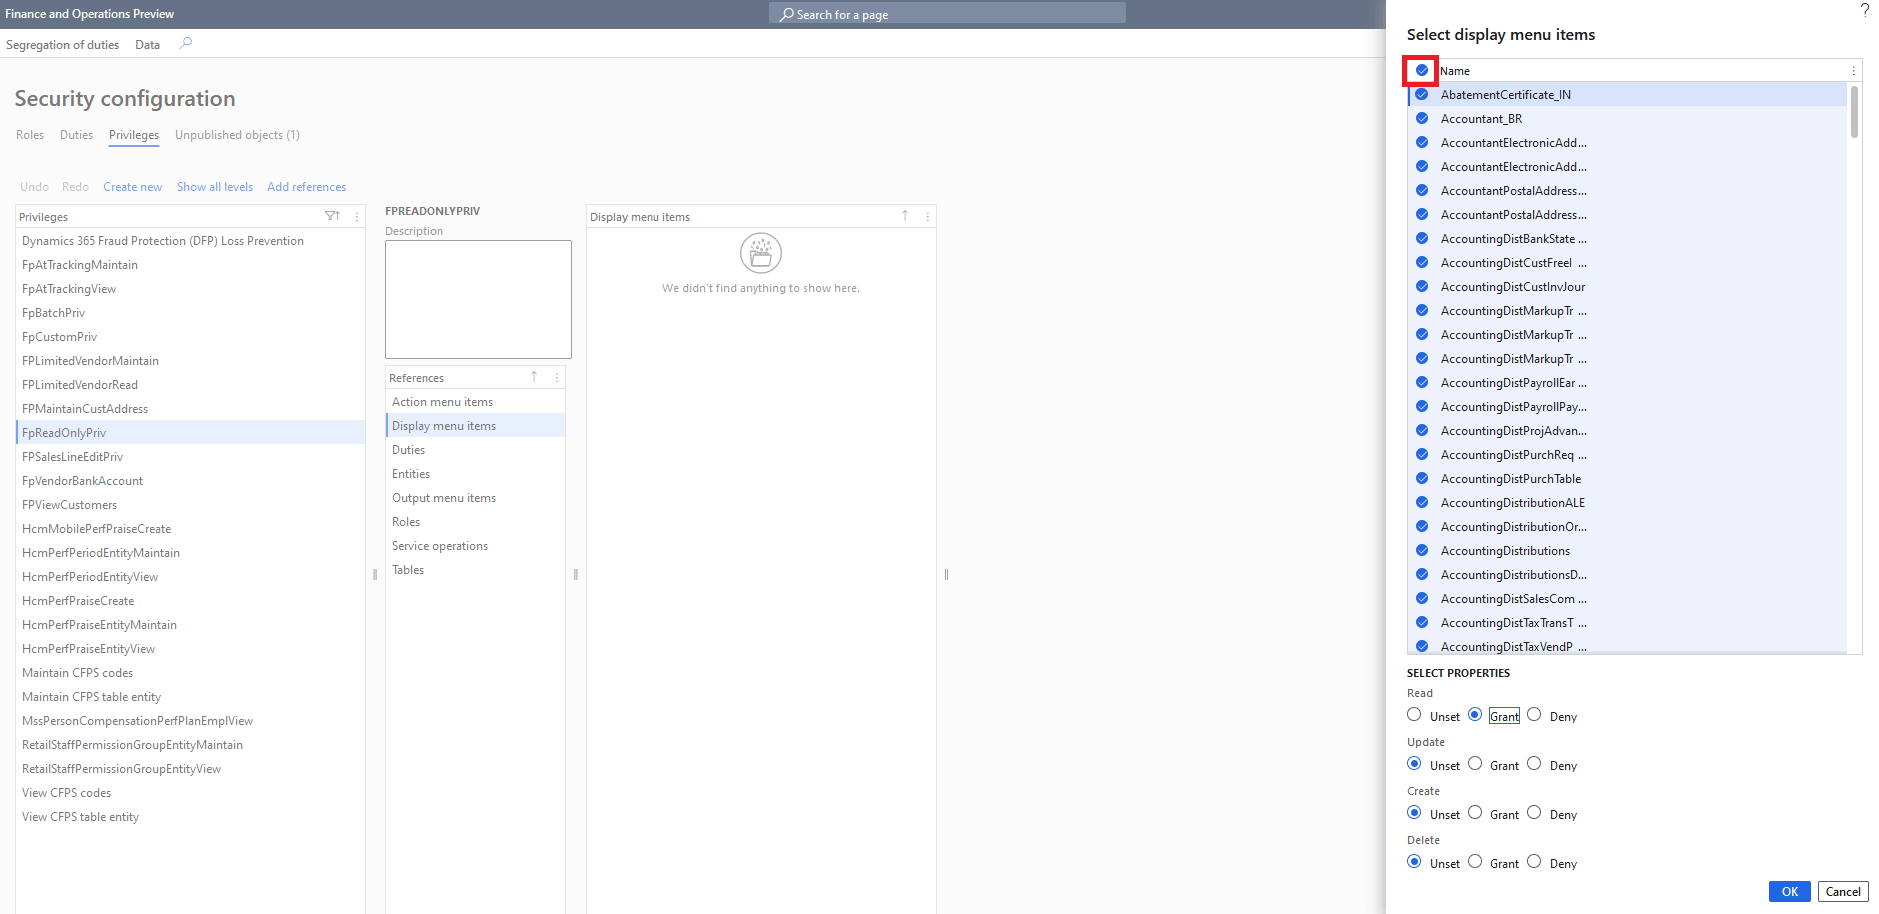Select Tables in the References list
Viewport: 1879px width, 914px height.
408,569
